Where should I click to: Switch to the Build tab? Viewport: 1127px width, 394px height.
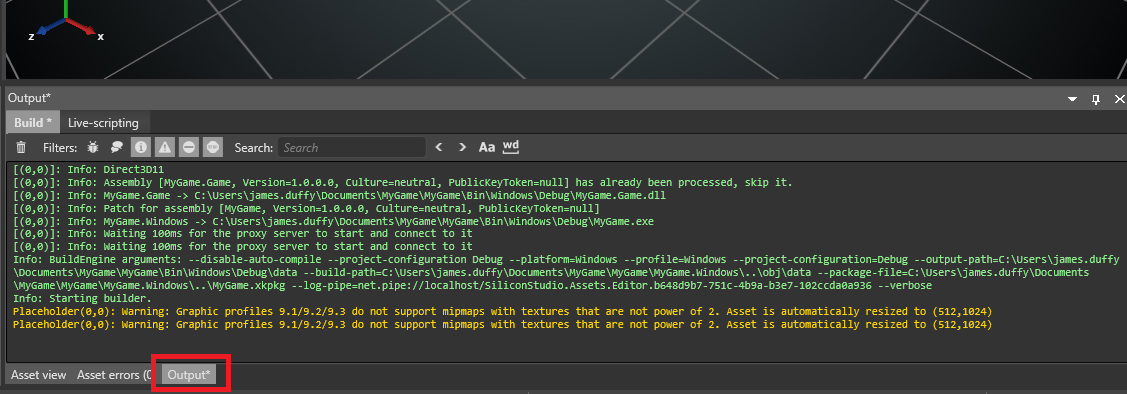[x=33, y=122]
